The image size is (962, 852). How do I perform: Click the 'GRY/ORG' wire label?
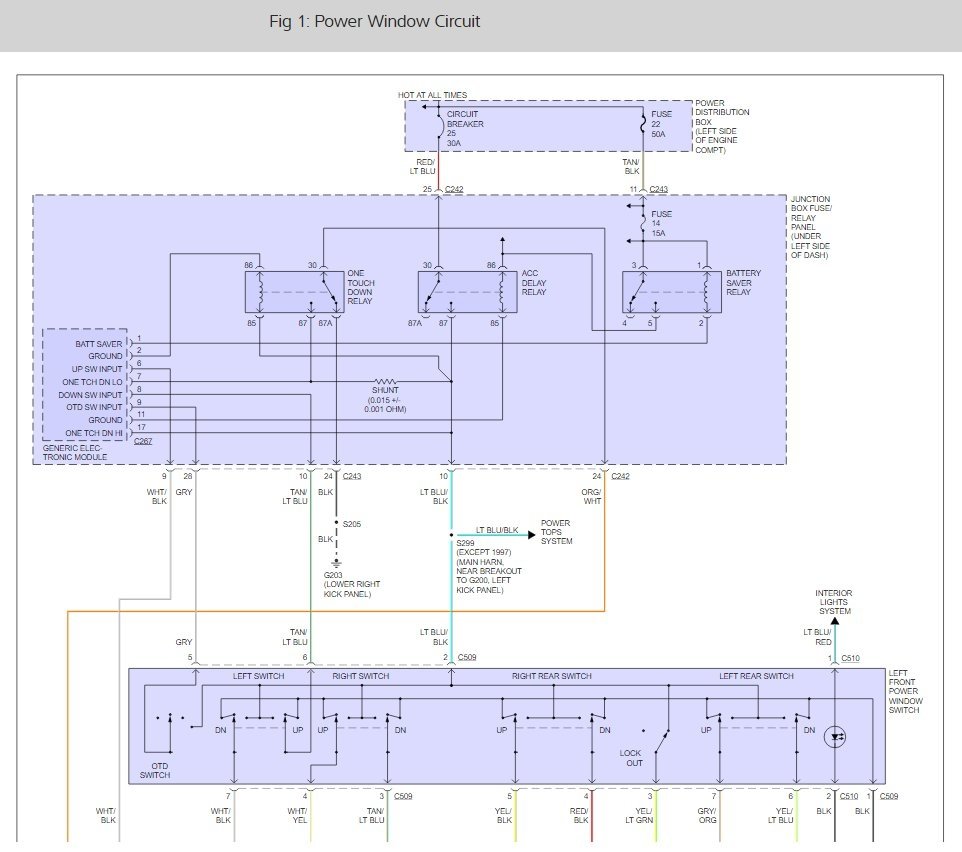(707, 815)
